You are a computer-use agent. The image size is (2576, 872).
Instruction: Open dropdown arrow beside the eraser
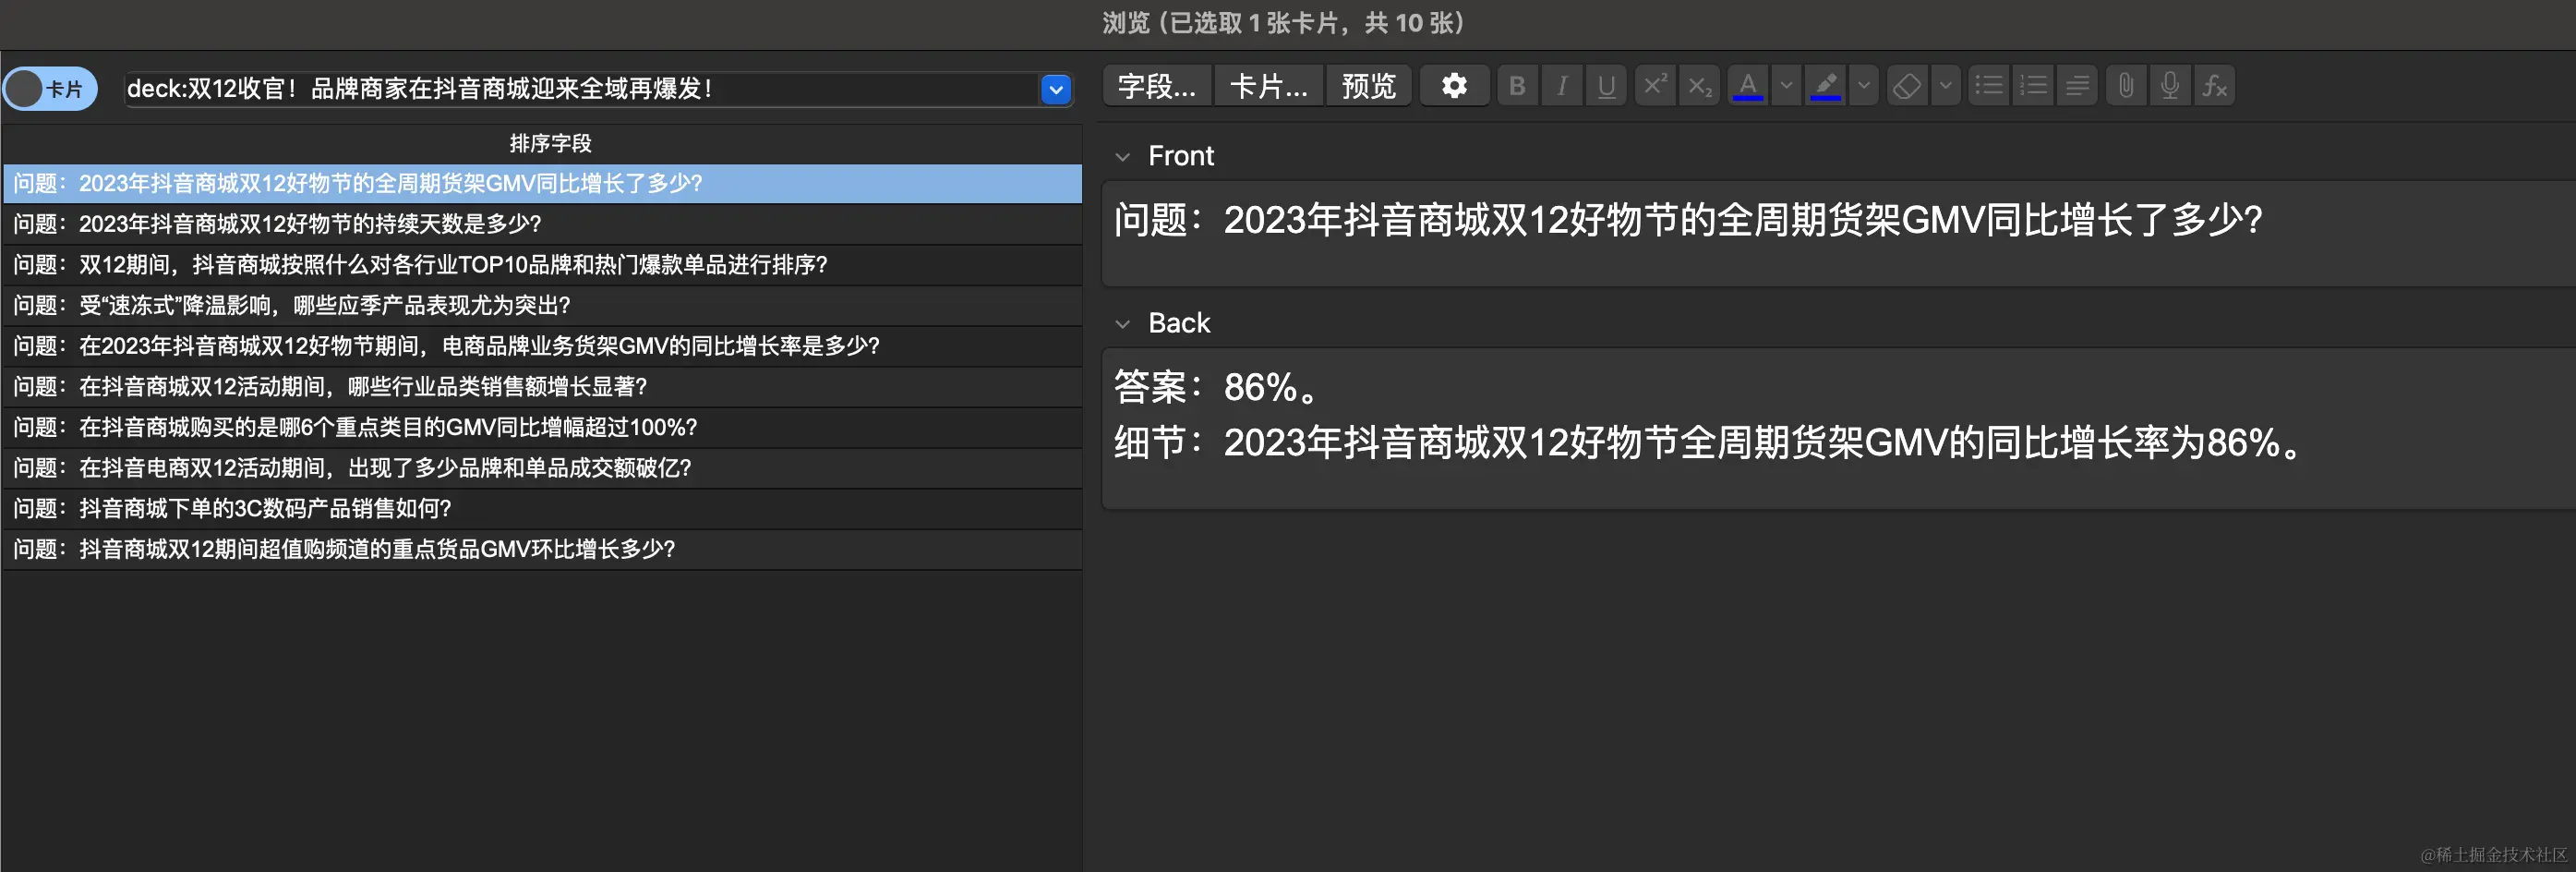(x=1945, y=86)
